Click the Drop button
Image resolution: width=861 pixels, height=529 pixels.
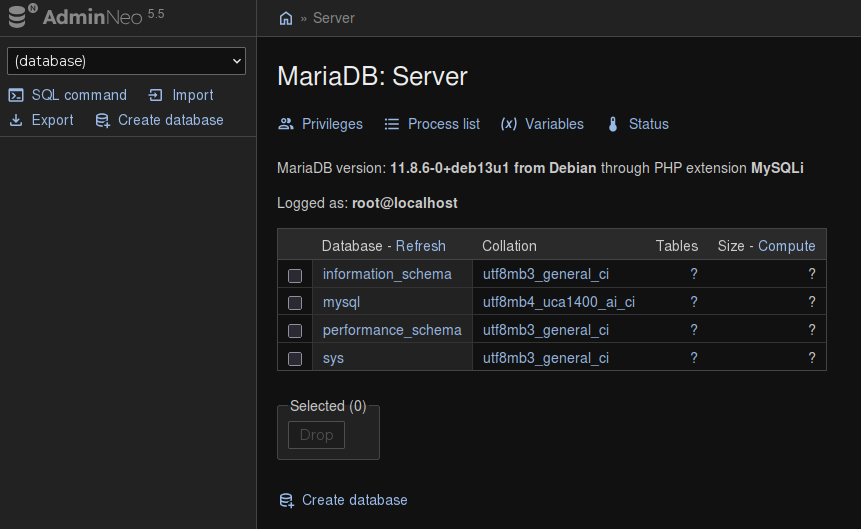316,435
